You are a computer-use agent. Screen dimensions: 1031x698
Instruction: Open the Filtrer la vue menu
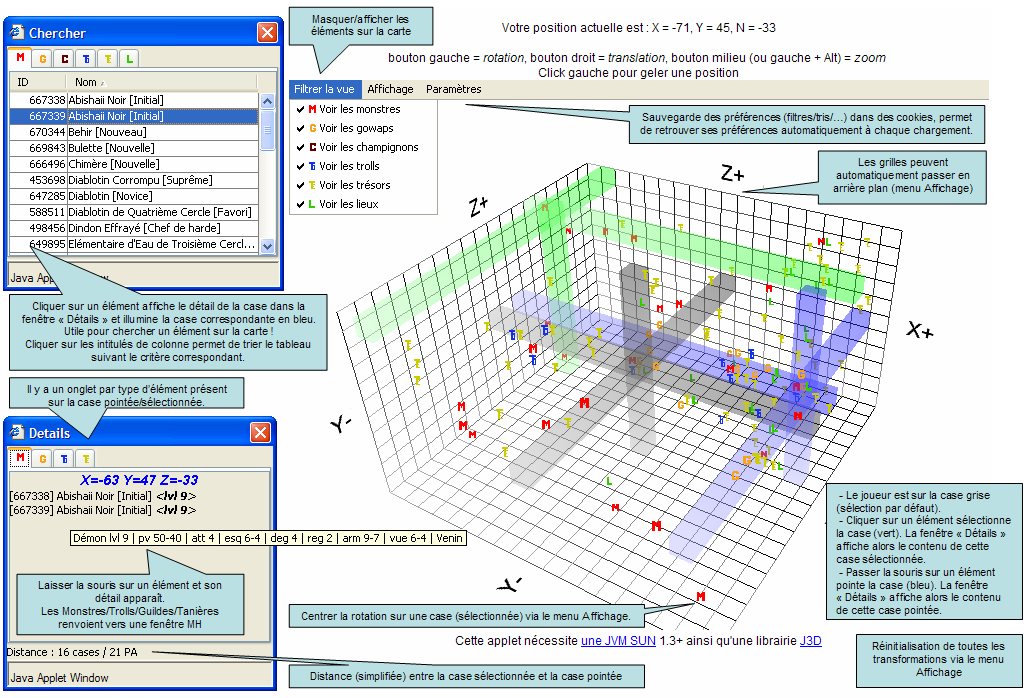click(x=324, y=89)
